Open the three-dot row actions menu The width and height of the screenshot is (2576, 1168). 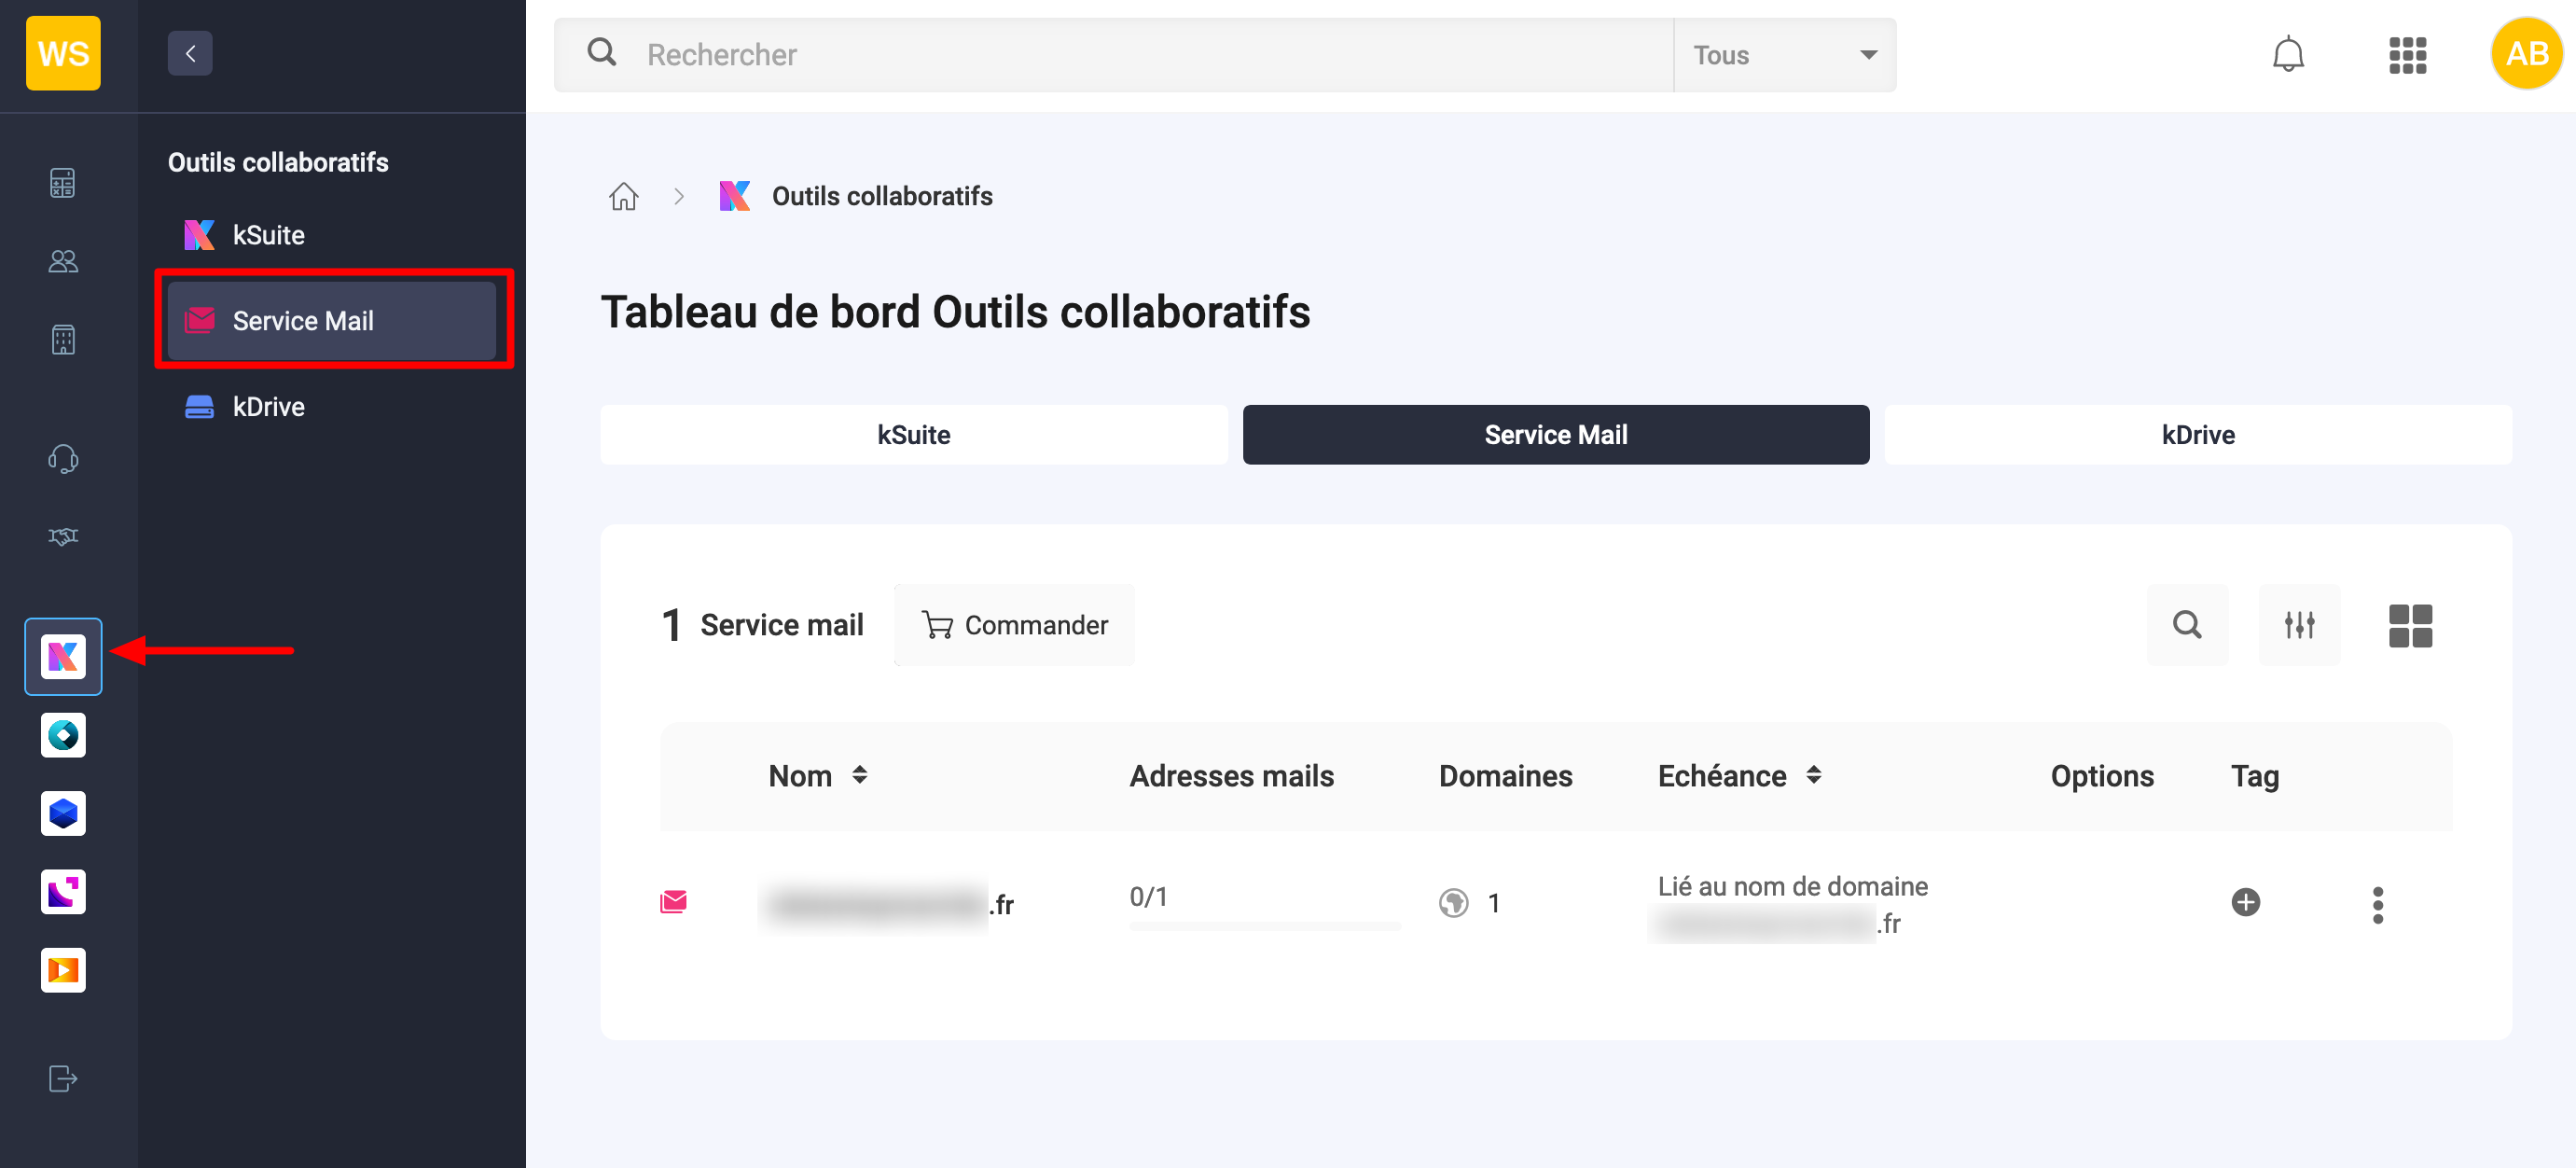click(x=2378, y=906)
